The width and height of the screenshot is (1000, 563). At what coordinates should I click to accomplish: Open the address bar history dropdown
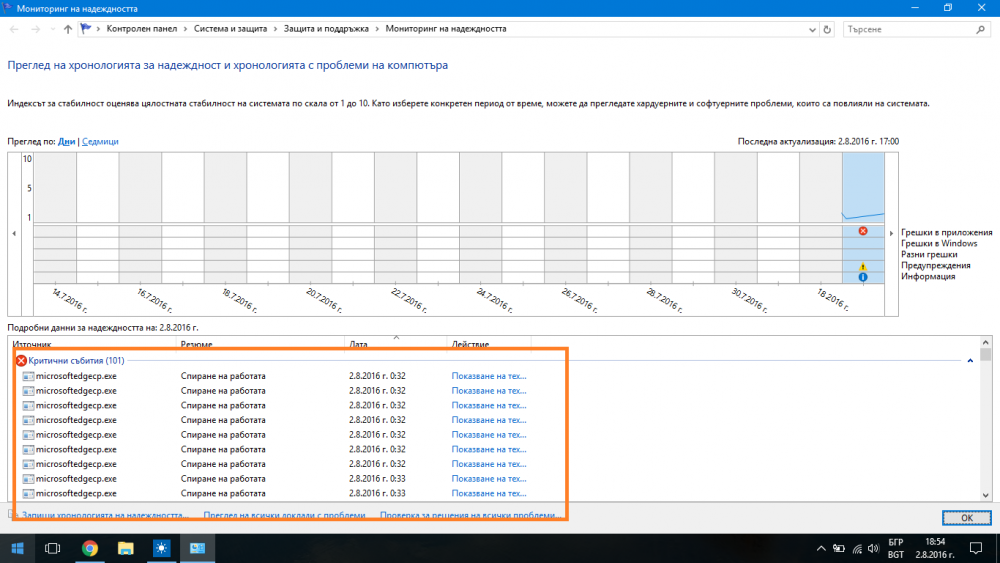[x=812, y=29]
